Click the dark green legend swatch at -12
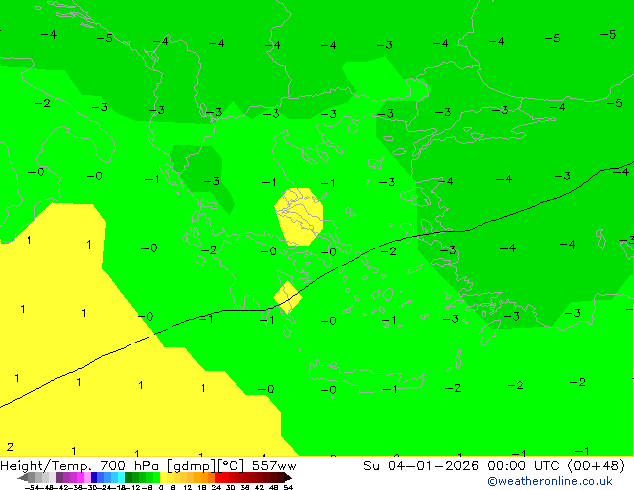634x490 pixels. click(129, 477)
